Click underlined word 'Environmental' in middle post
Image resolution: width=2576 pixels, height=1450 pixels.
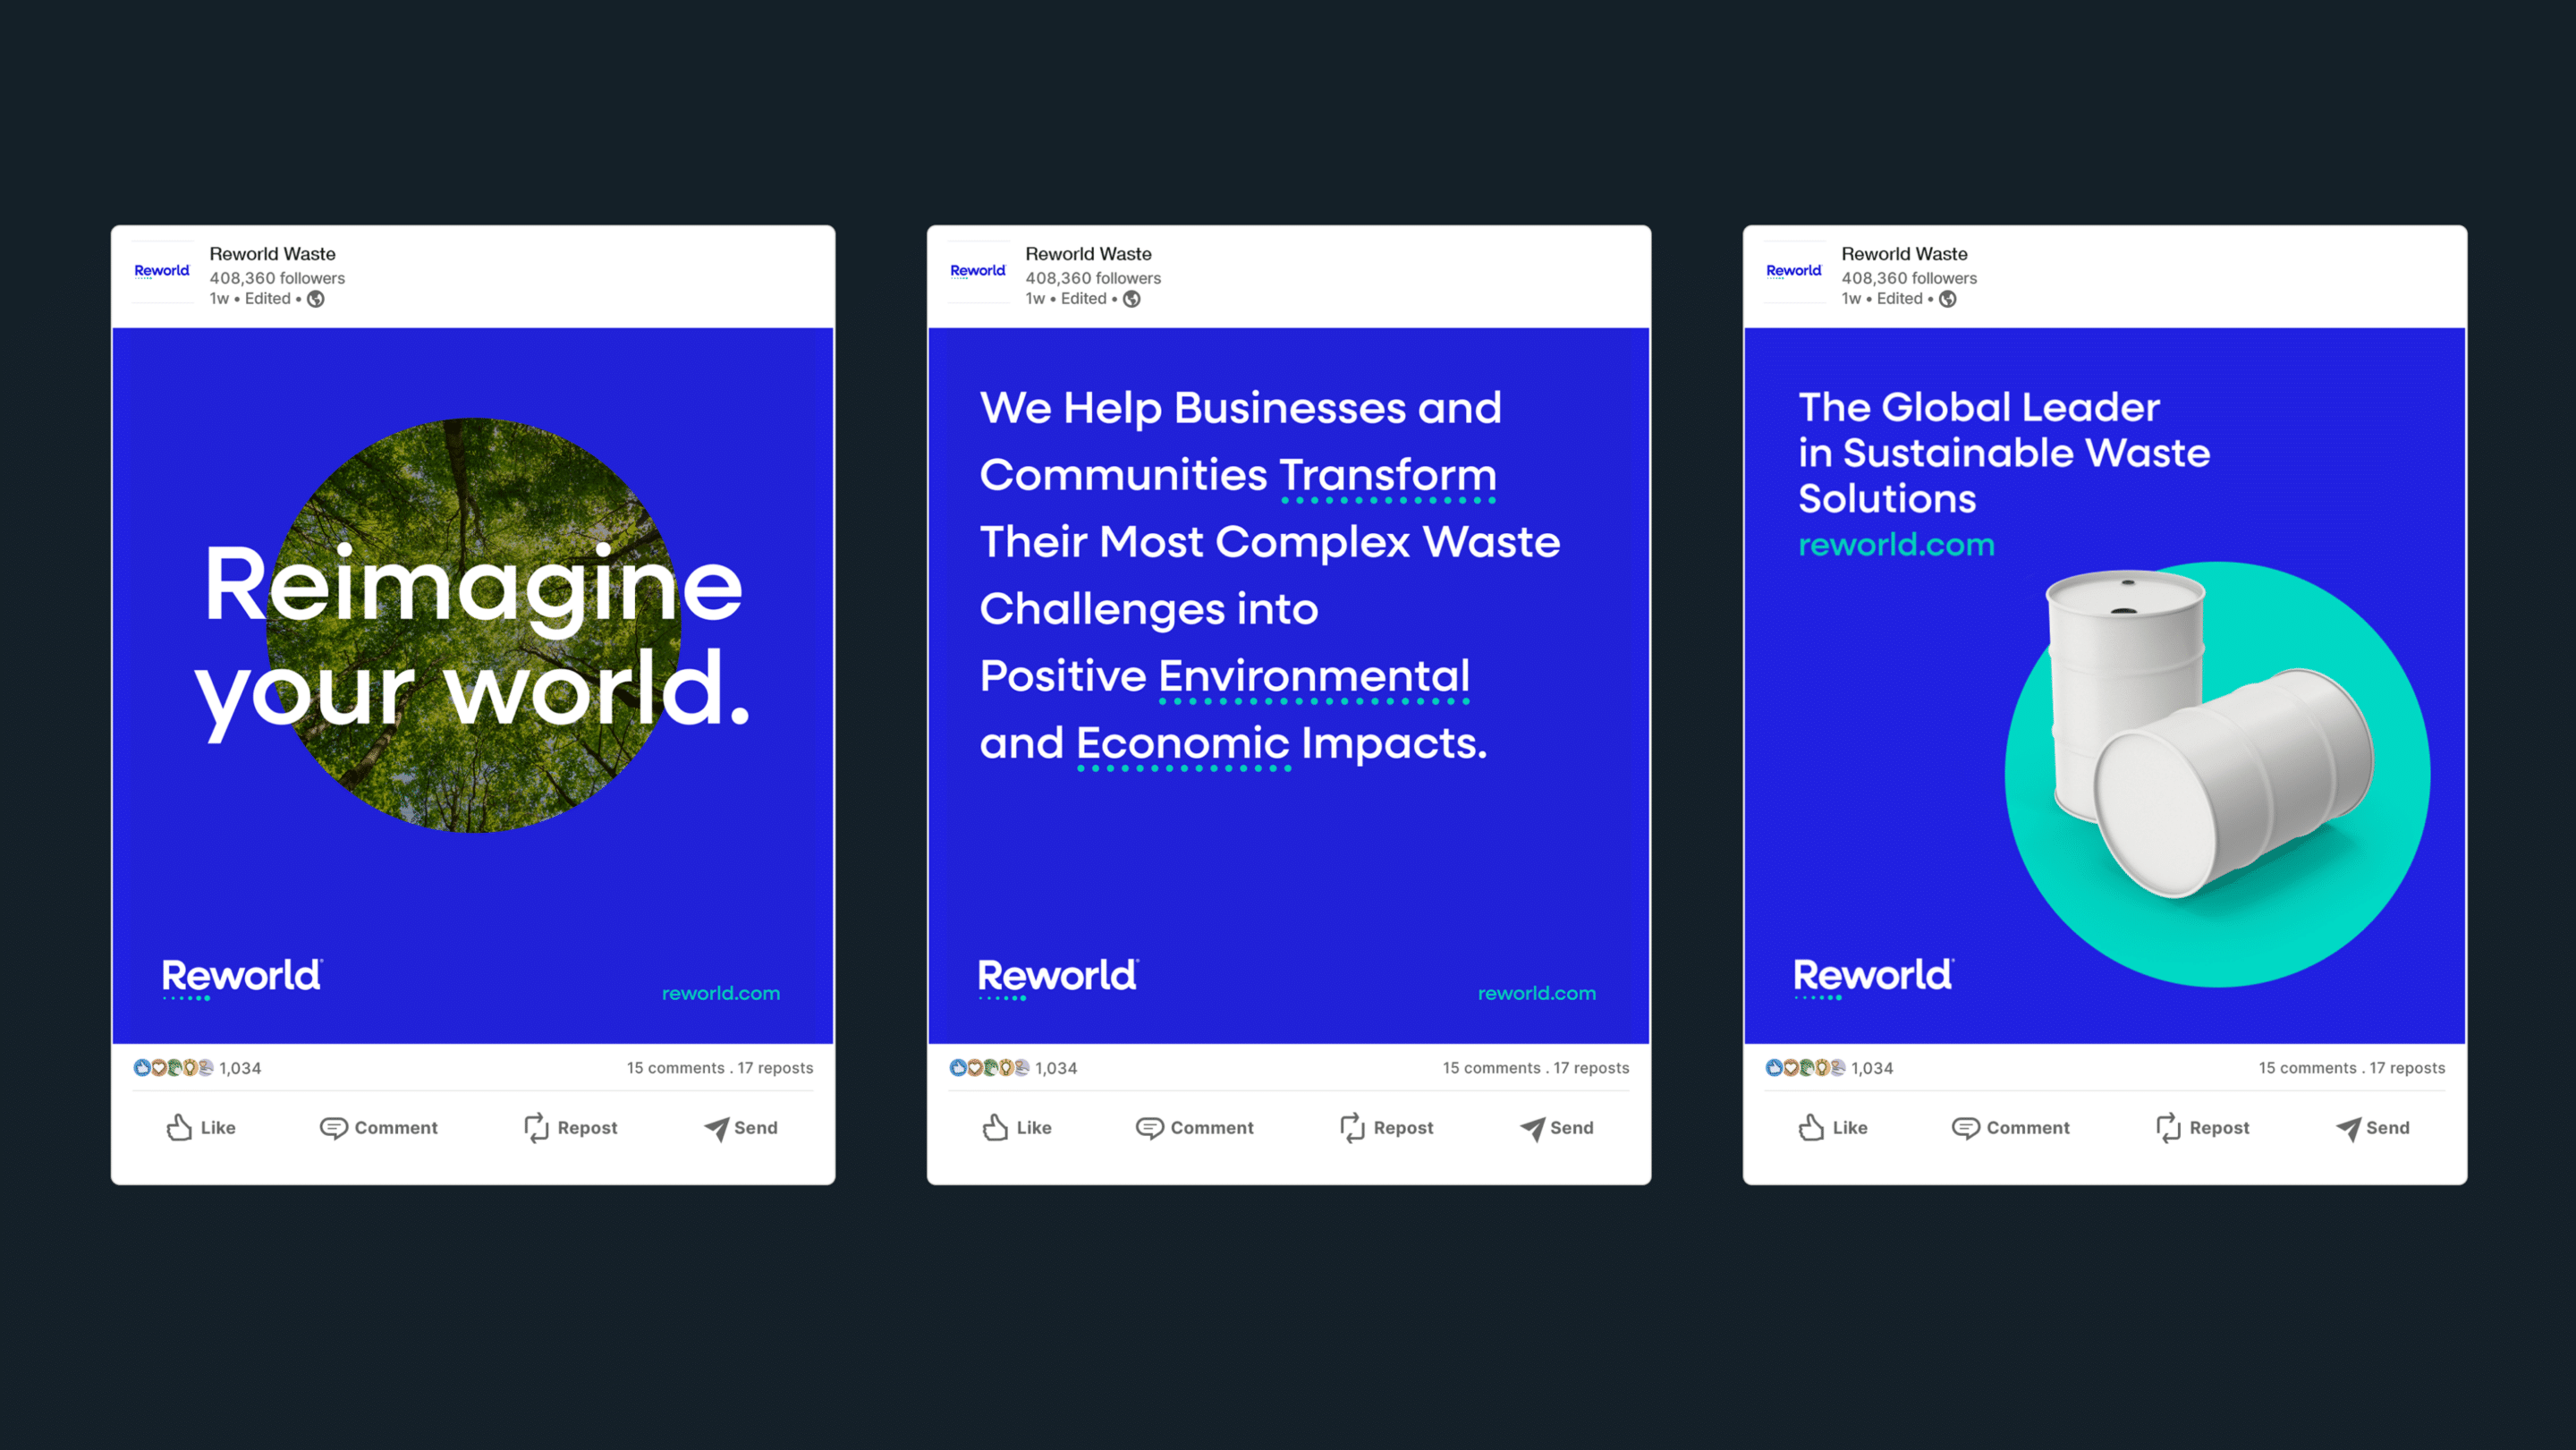[1314, 677]
